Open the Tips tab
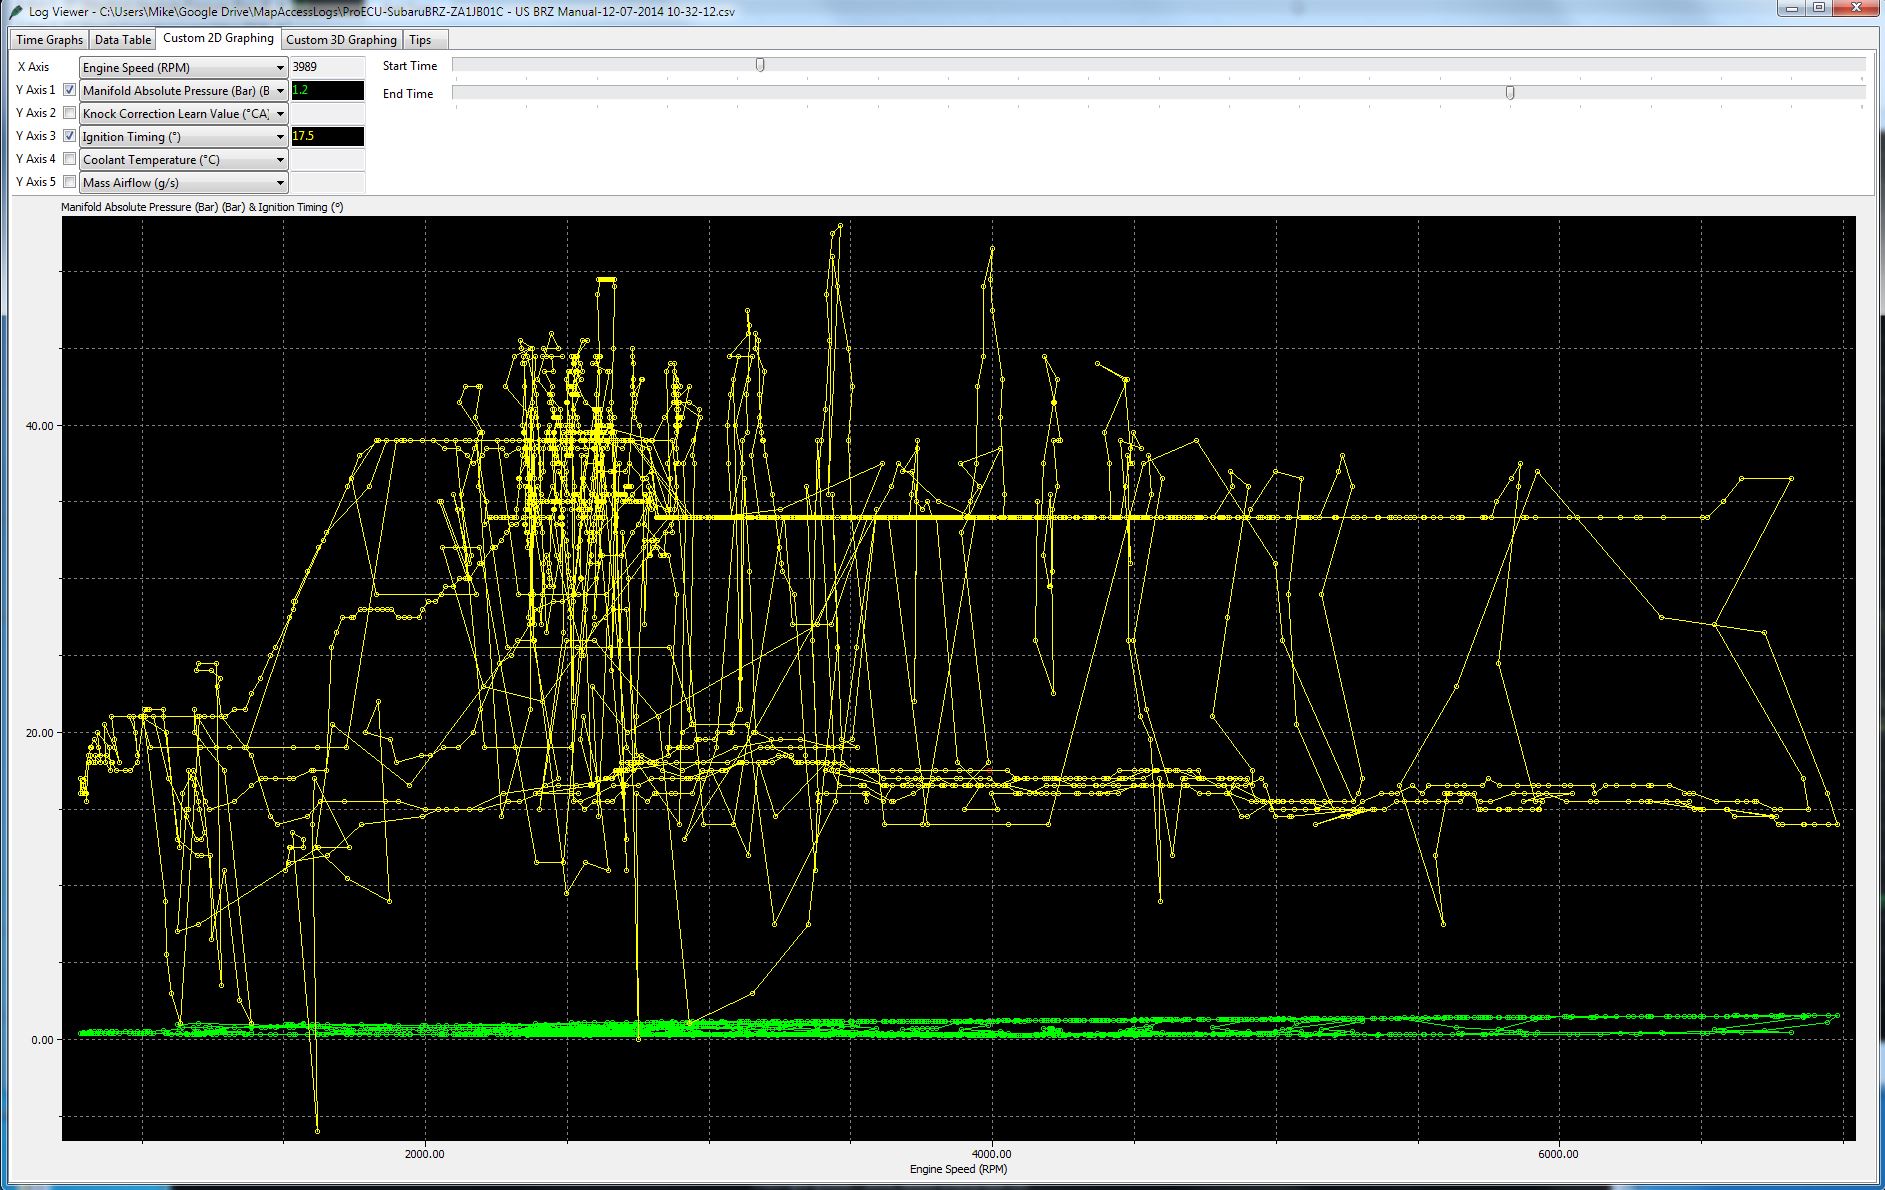The height and width of the screenshot is (1190, 1885). point(420,40)
